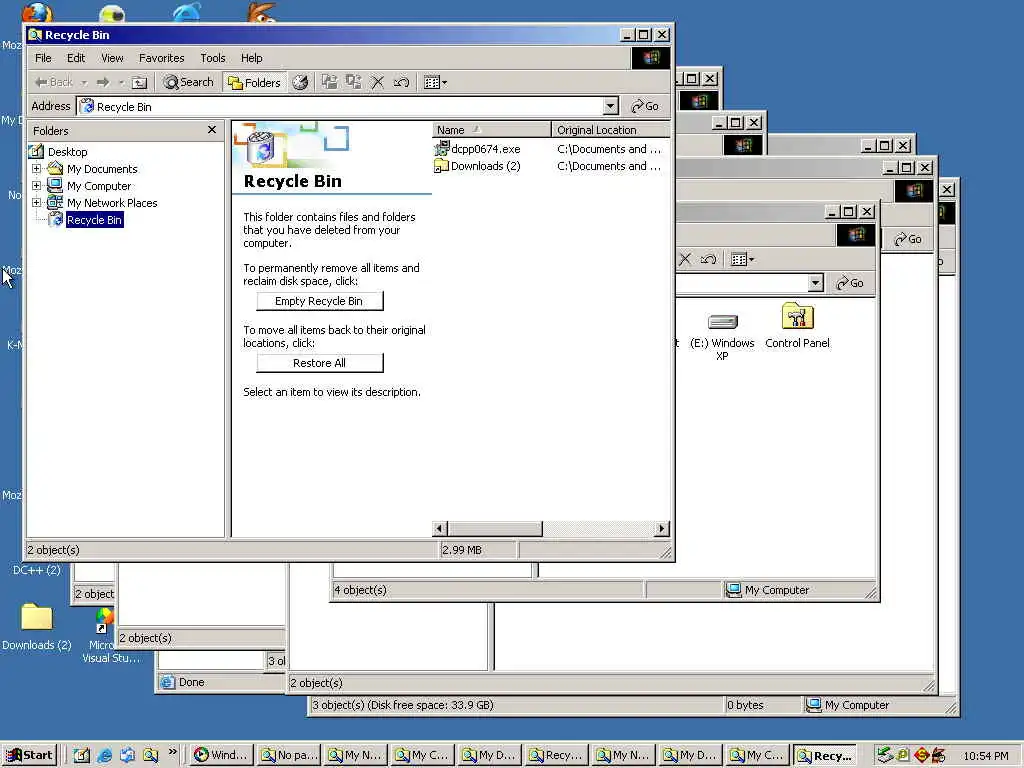This screenshot has height=768, width=1024.
Task: Launch Internet Explorer from quick launch
Action: (x=104, y=755)
